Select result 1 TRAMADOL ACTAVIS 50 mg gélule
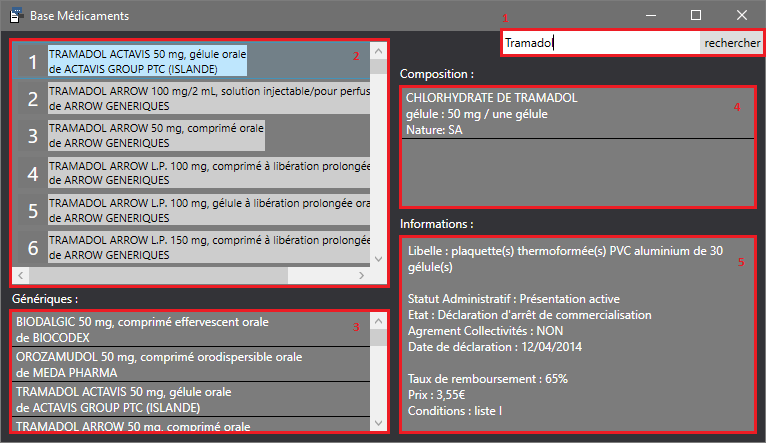This screenshot has width=766, height=443. [x=192, y=62]
